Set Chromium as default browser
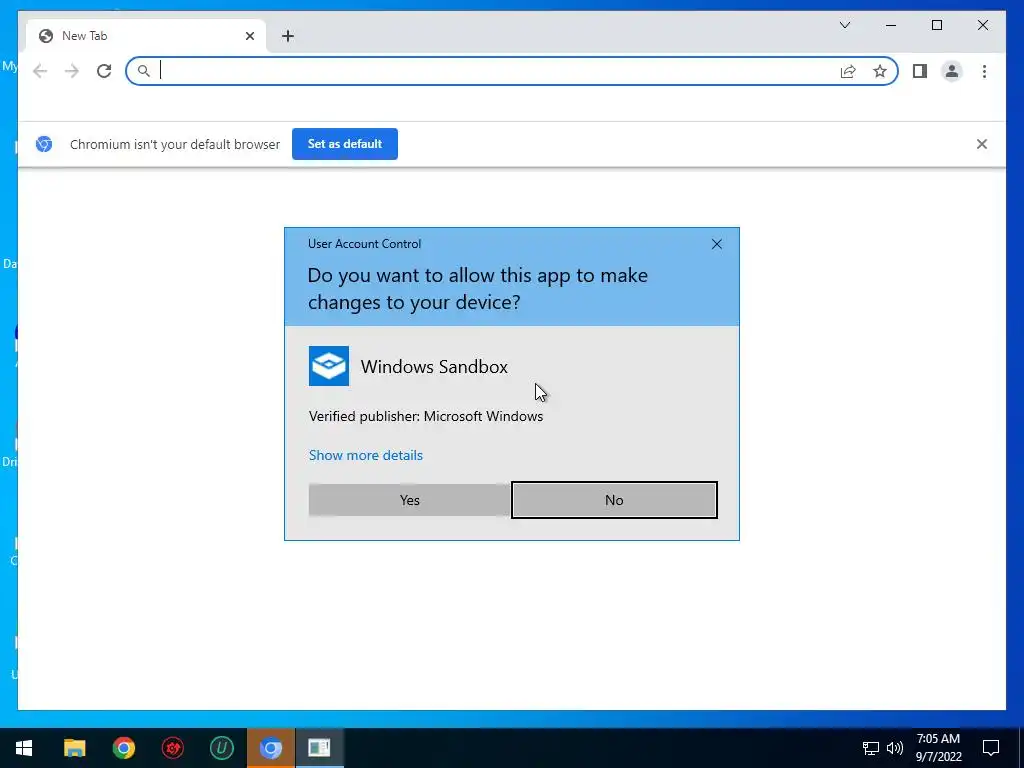 (x=345, y=144)
